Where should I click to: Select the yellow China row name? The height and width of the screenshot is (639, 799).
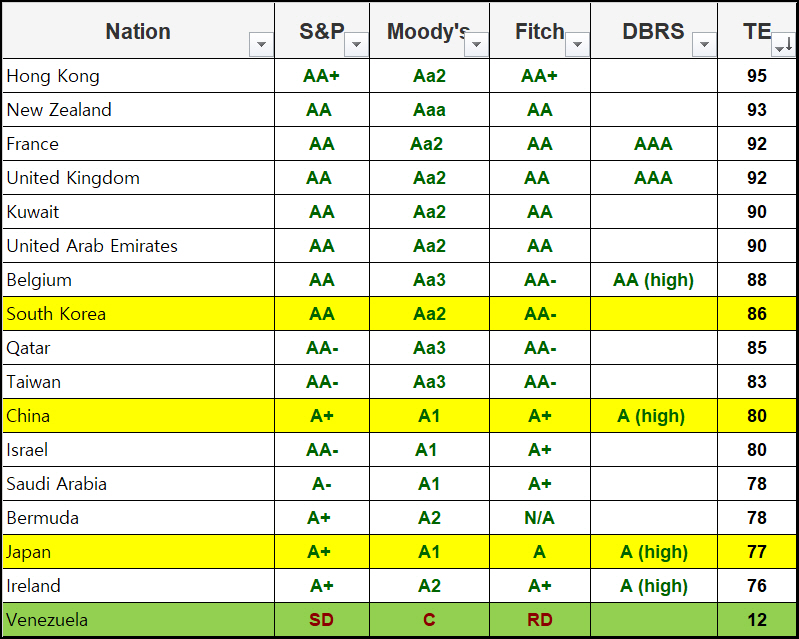pyautogui.click(x=28, y=416)
